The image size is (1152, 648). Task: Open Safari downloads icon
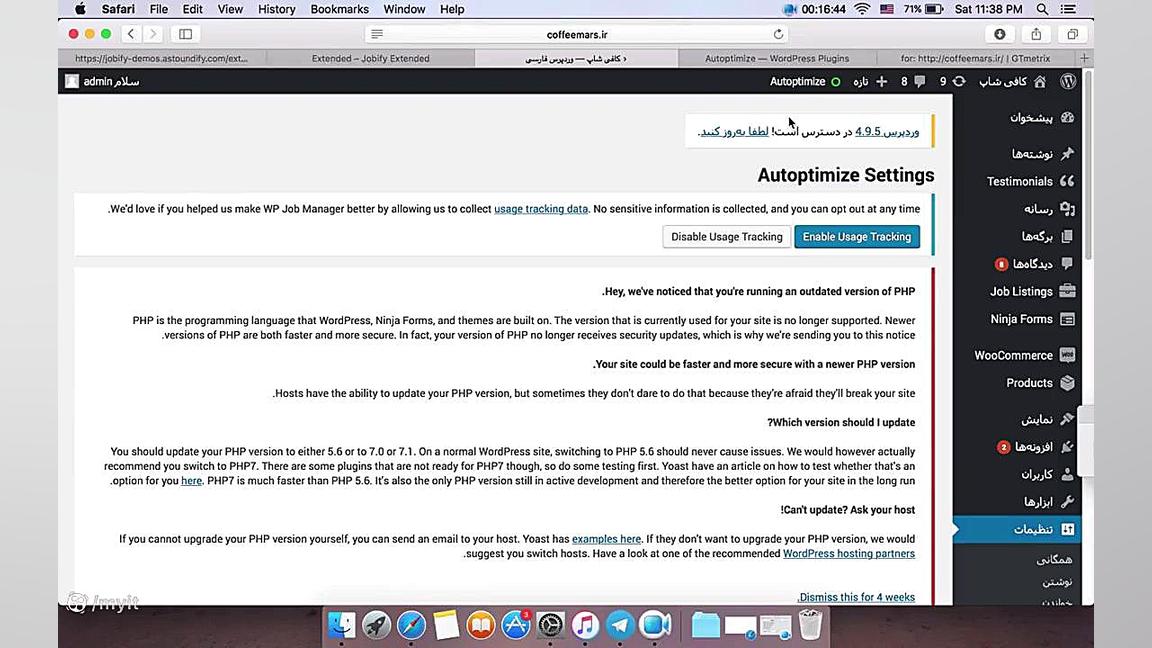click(999, 34)
